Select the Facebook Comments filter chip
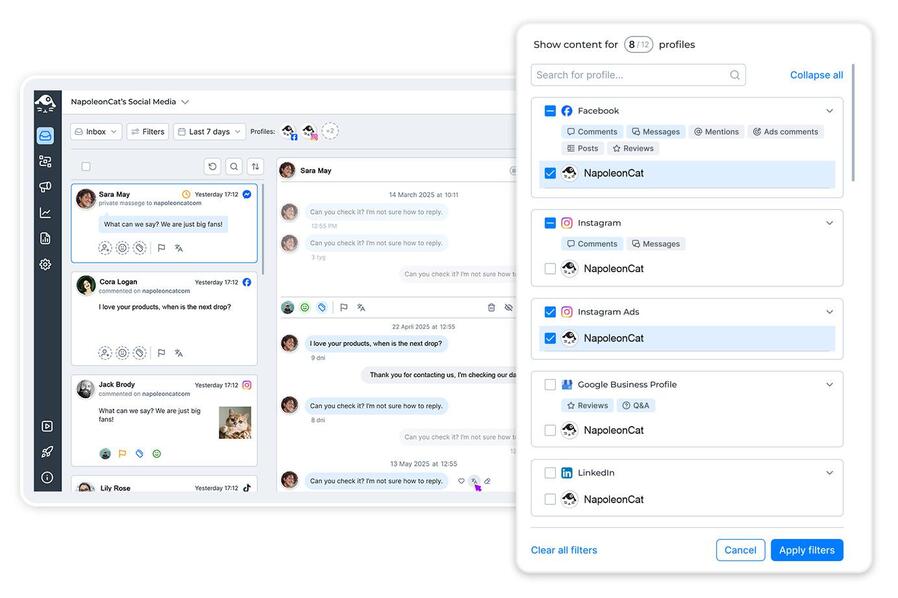This screenshot has width=898, height=598. [592, 132]
